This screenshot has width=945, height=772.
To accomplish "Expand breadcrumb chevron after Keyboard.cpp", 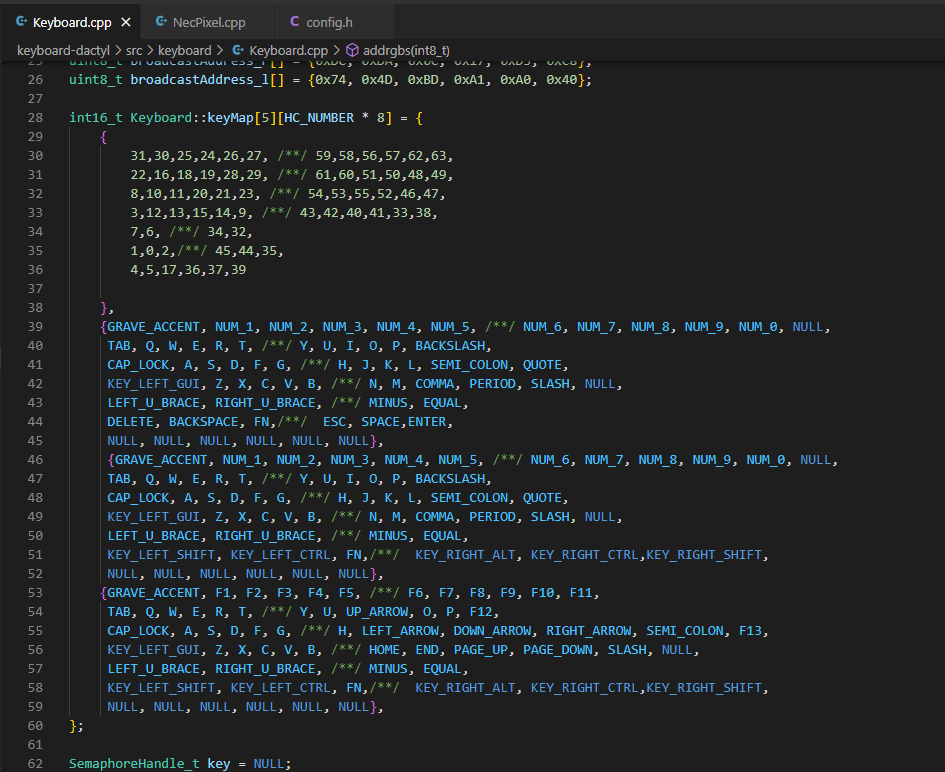I will coord(336,51).
